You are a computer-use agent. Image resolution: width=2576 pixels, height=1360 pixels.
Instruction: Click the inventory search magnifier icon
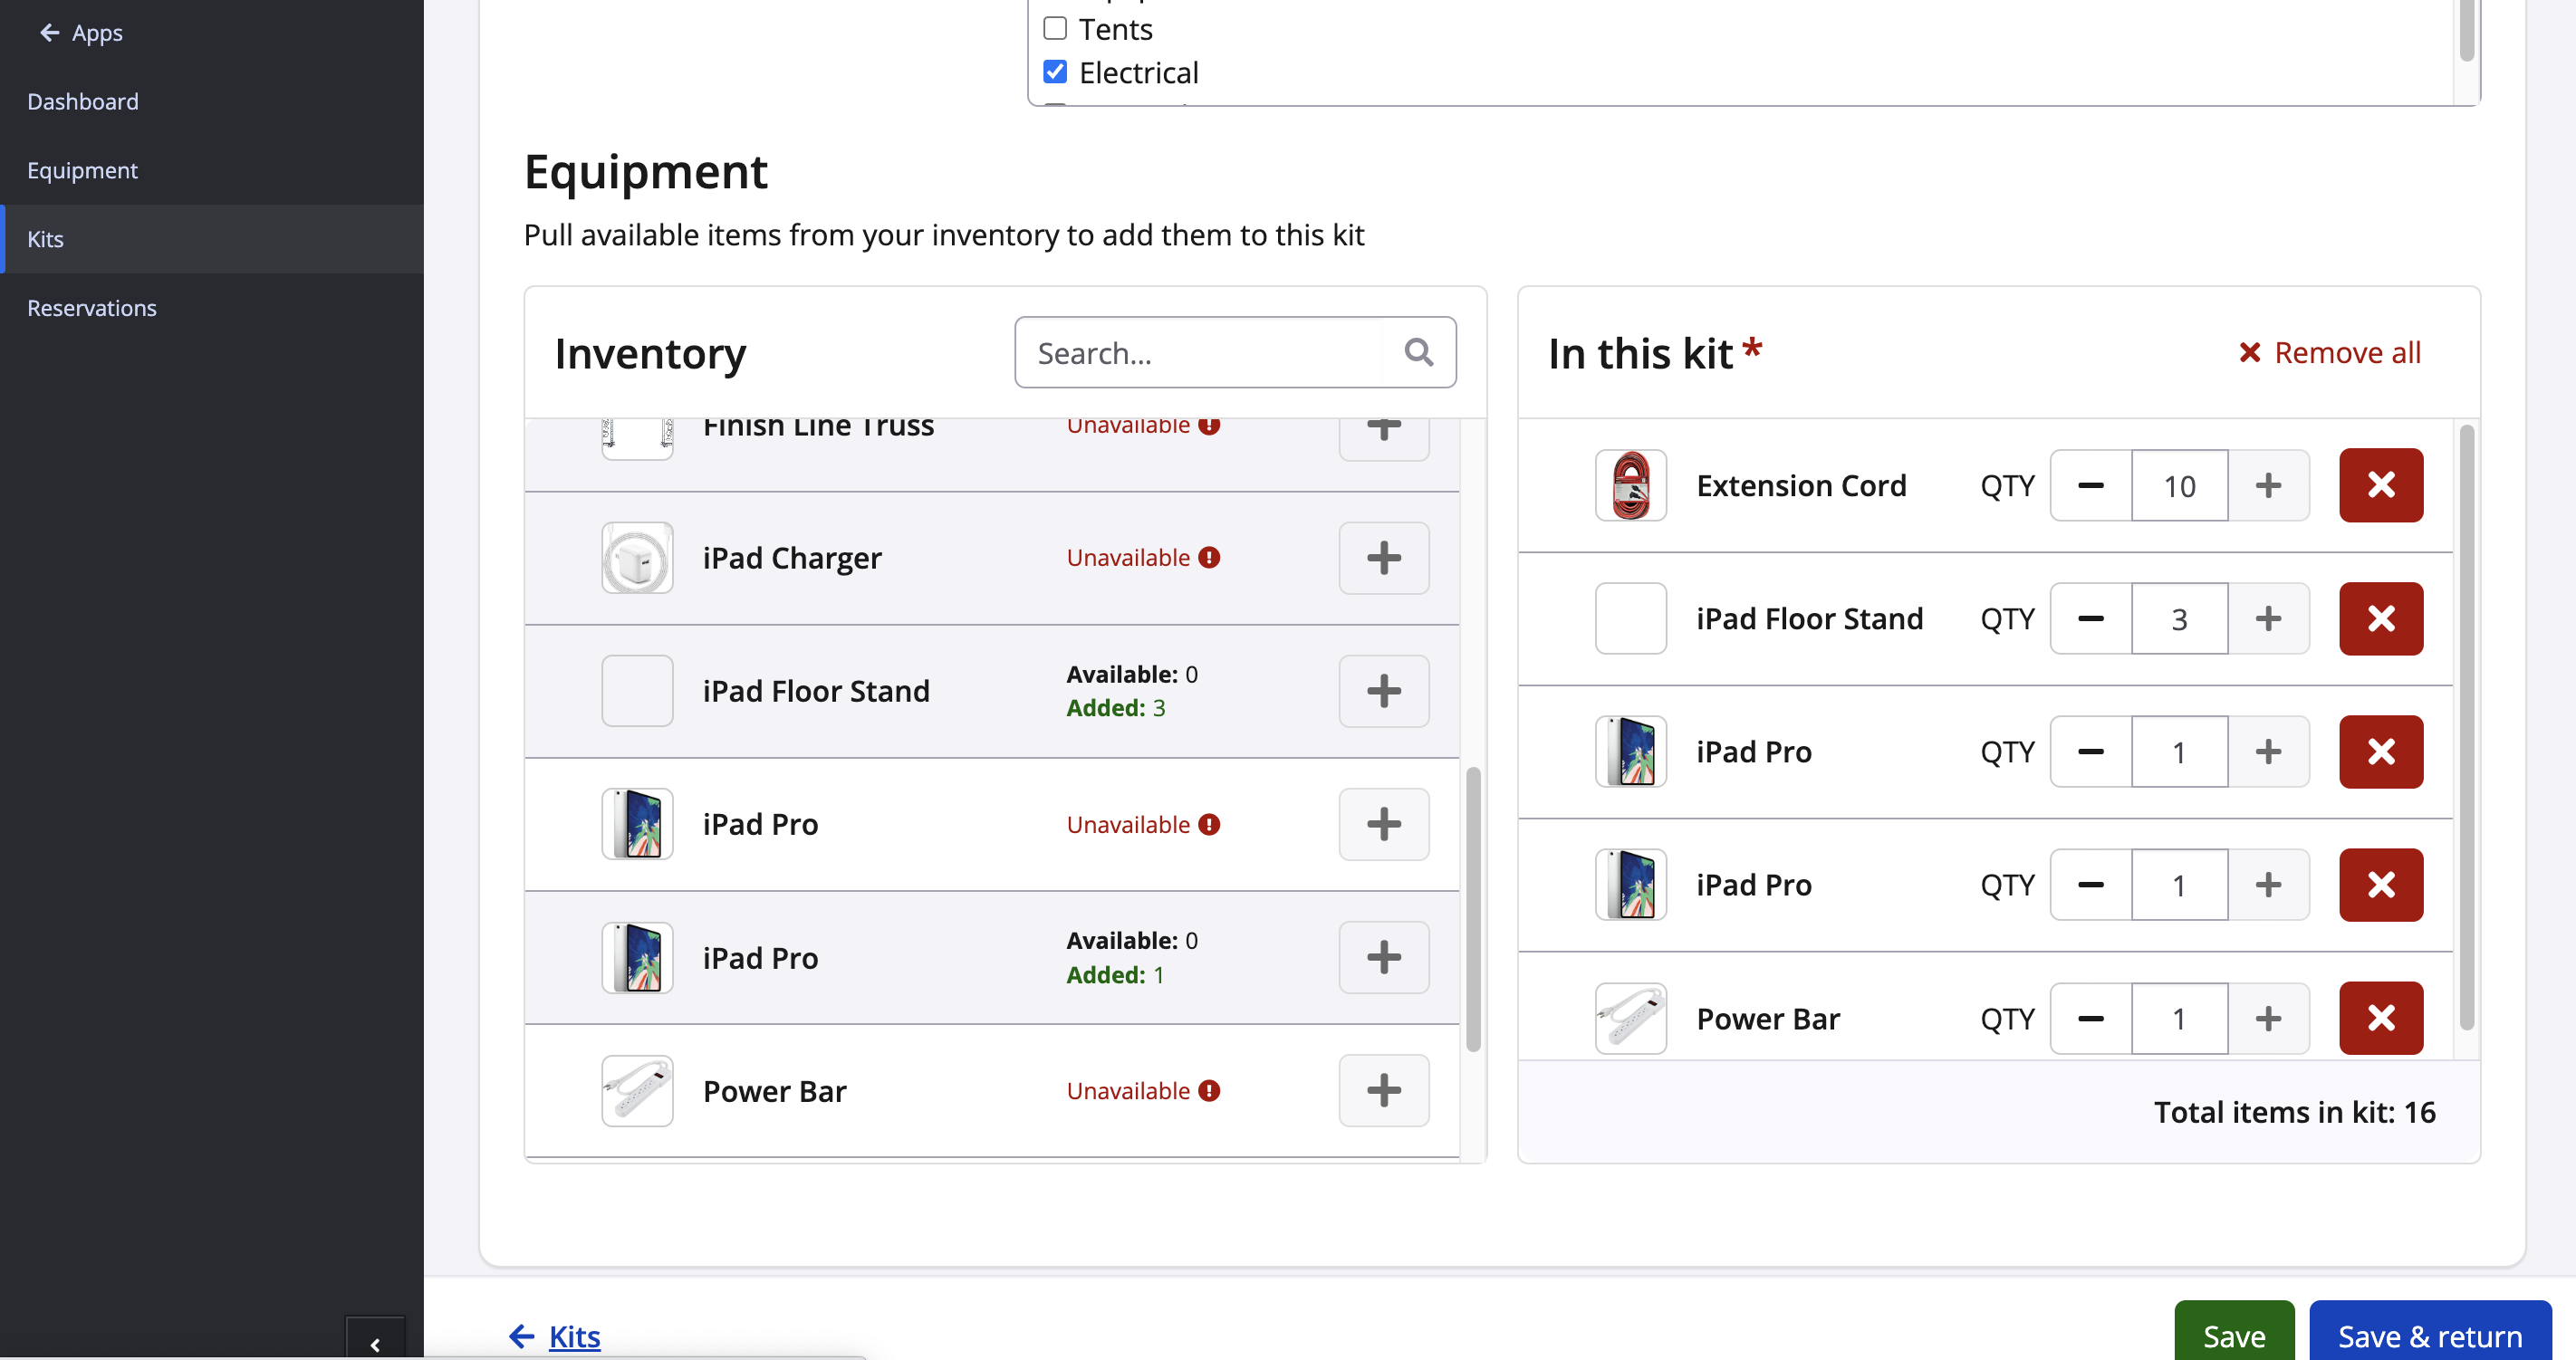(1418, 352)
